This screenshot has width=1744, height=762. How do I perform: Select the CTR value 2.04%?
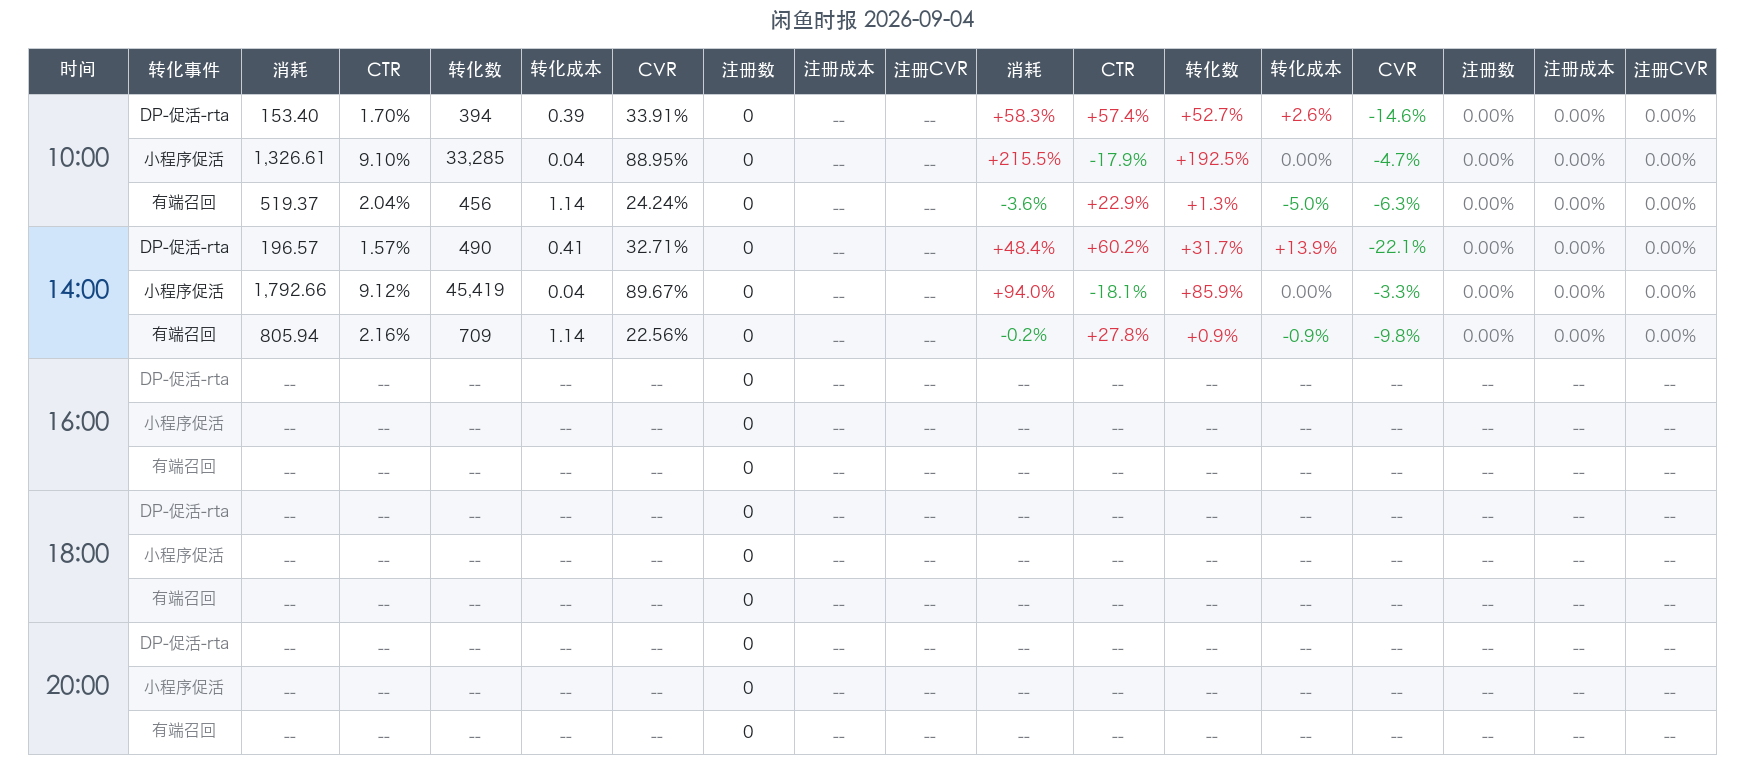click(x=385, y=204)
